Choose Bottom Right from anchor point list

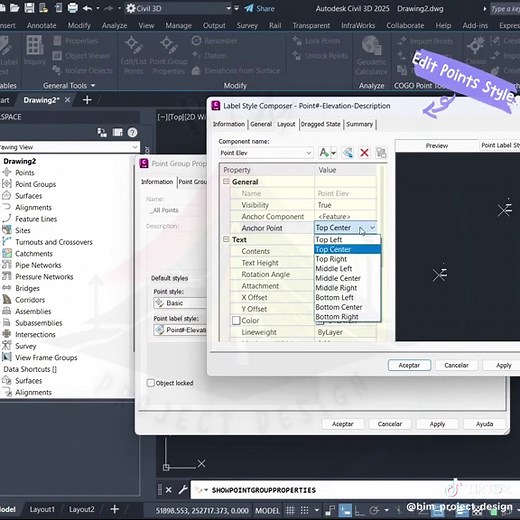click(x=347, y=316)
